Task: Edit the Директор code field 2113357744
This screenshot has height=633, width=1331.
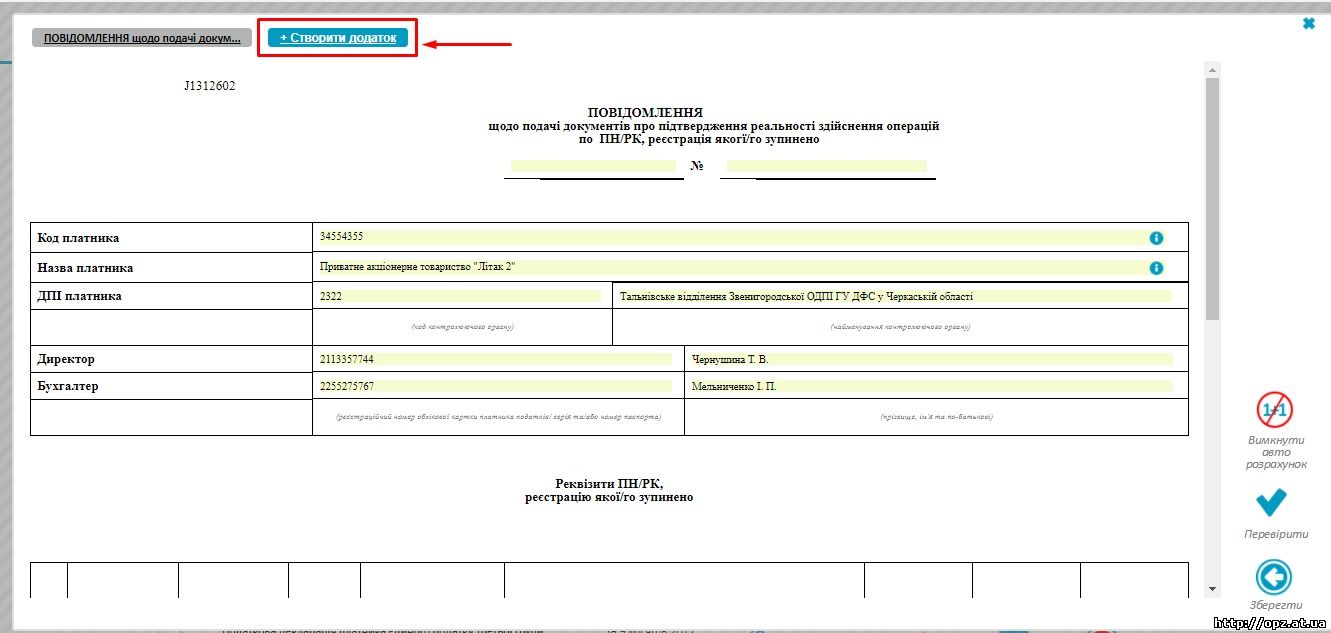Action: point(495,359)
